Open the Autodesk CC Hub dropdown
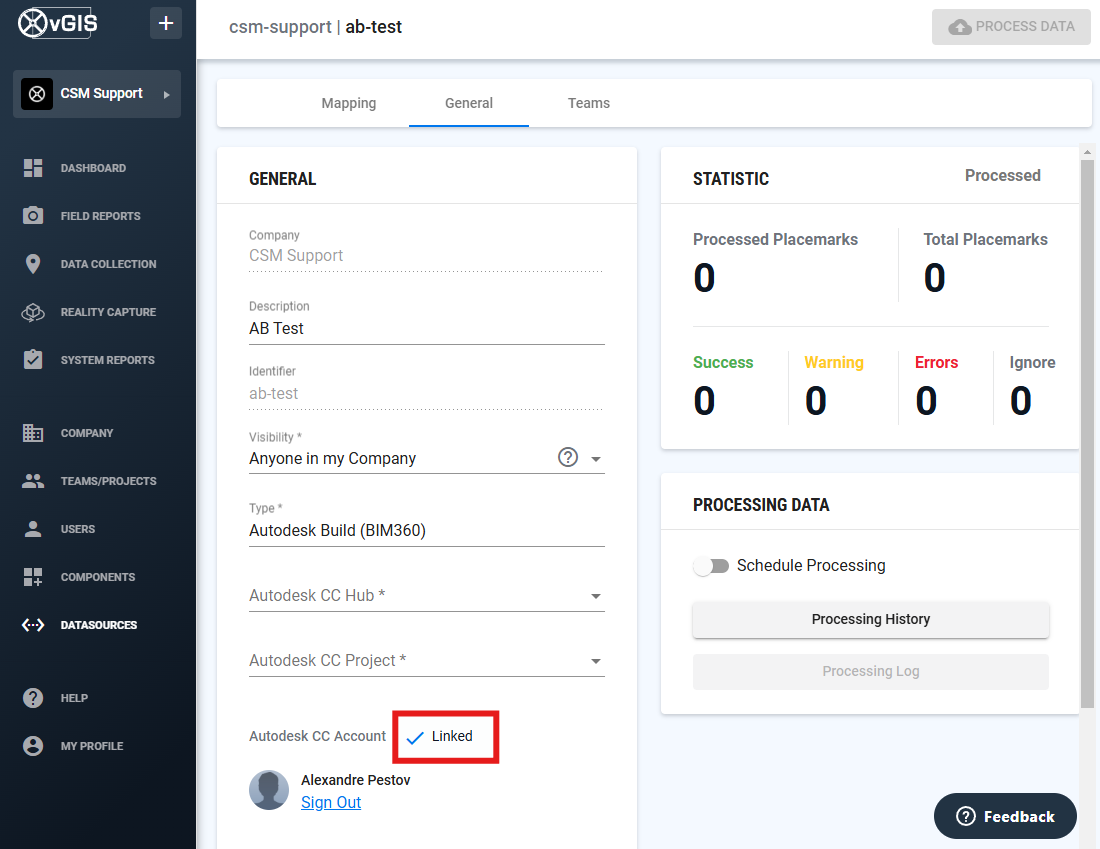Screen dimensions: 1100x849 point(427,596)
